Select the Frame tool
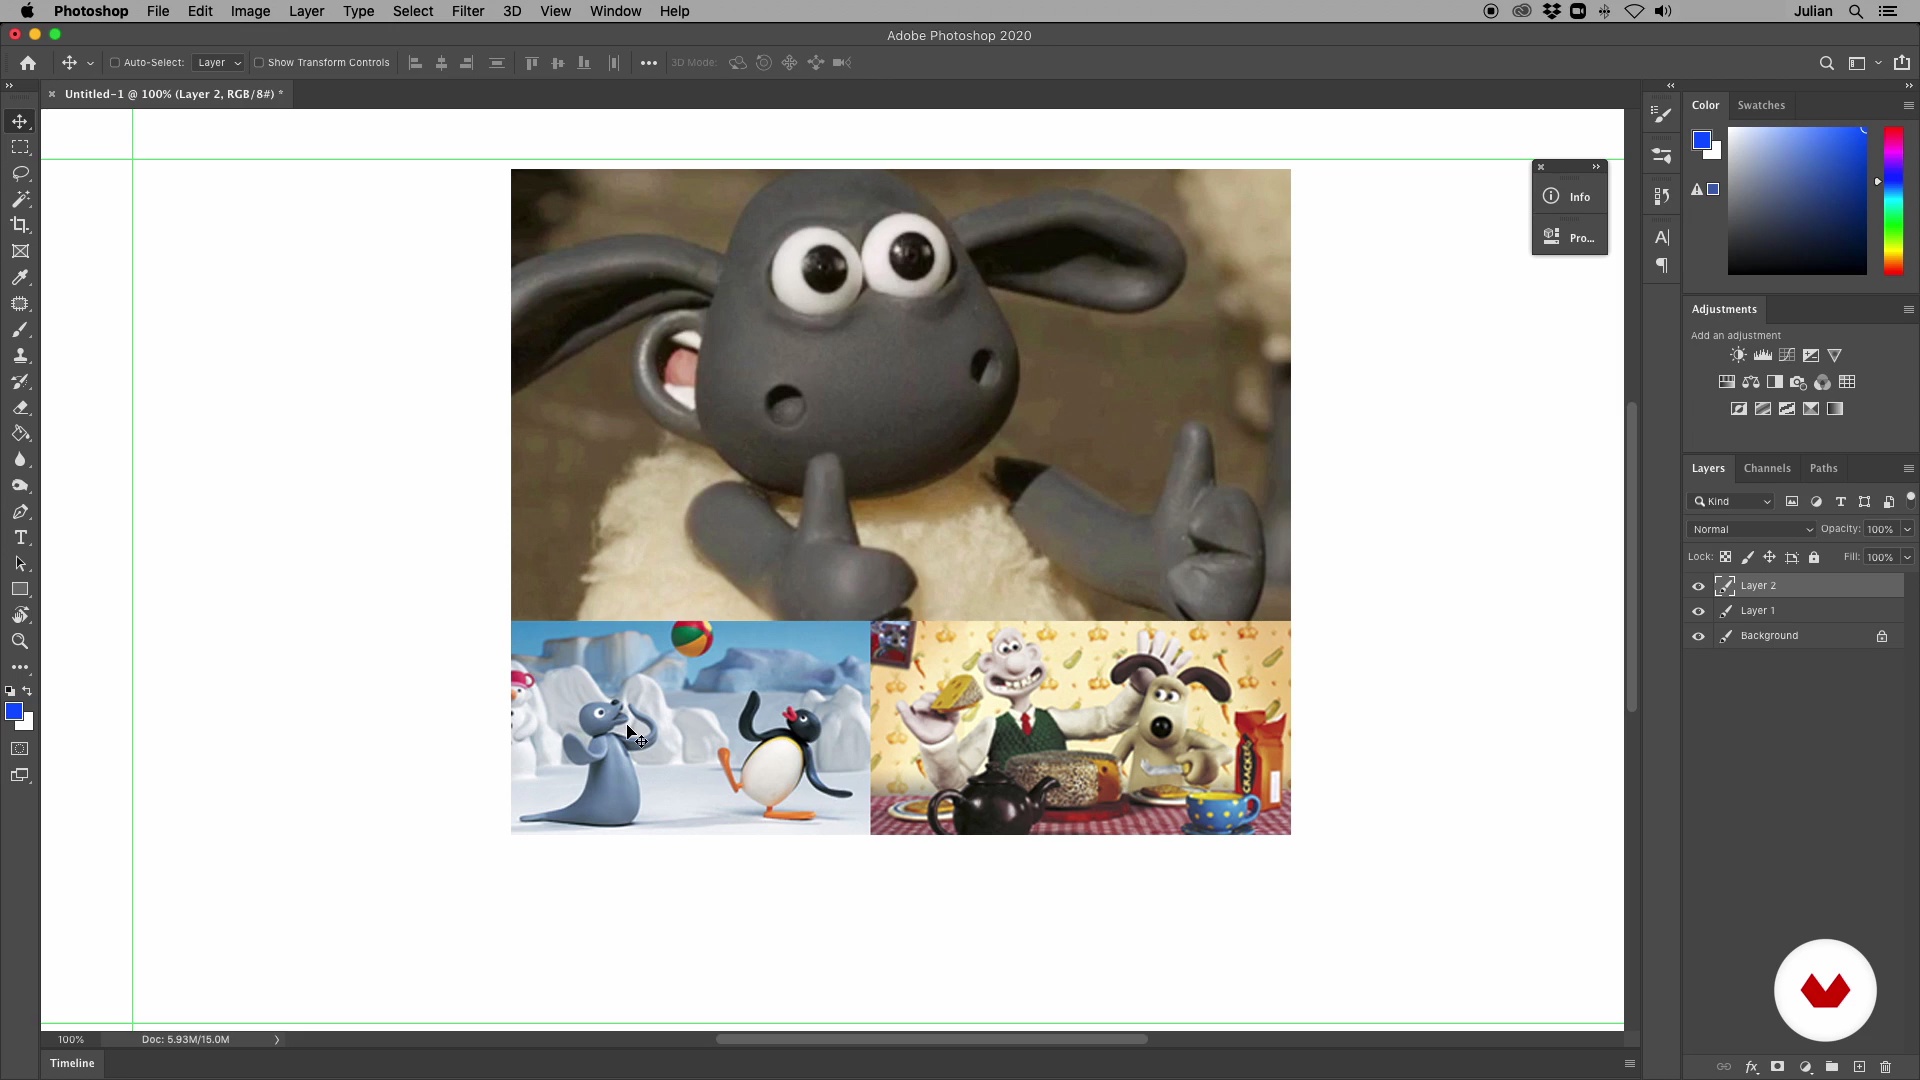1920x1080 pixels. 20,251
